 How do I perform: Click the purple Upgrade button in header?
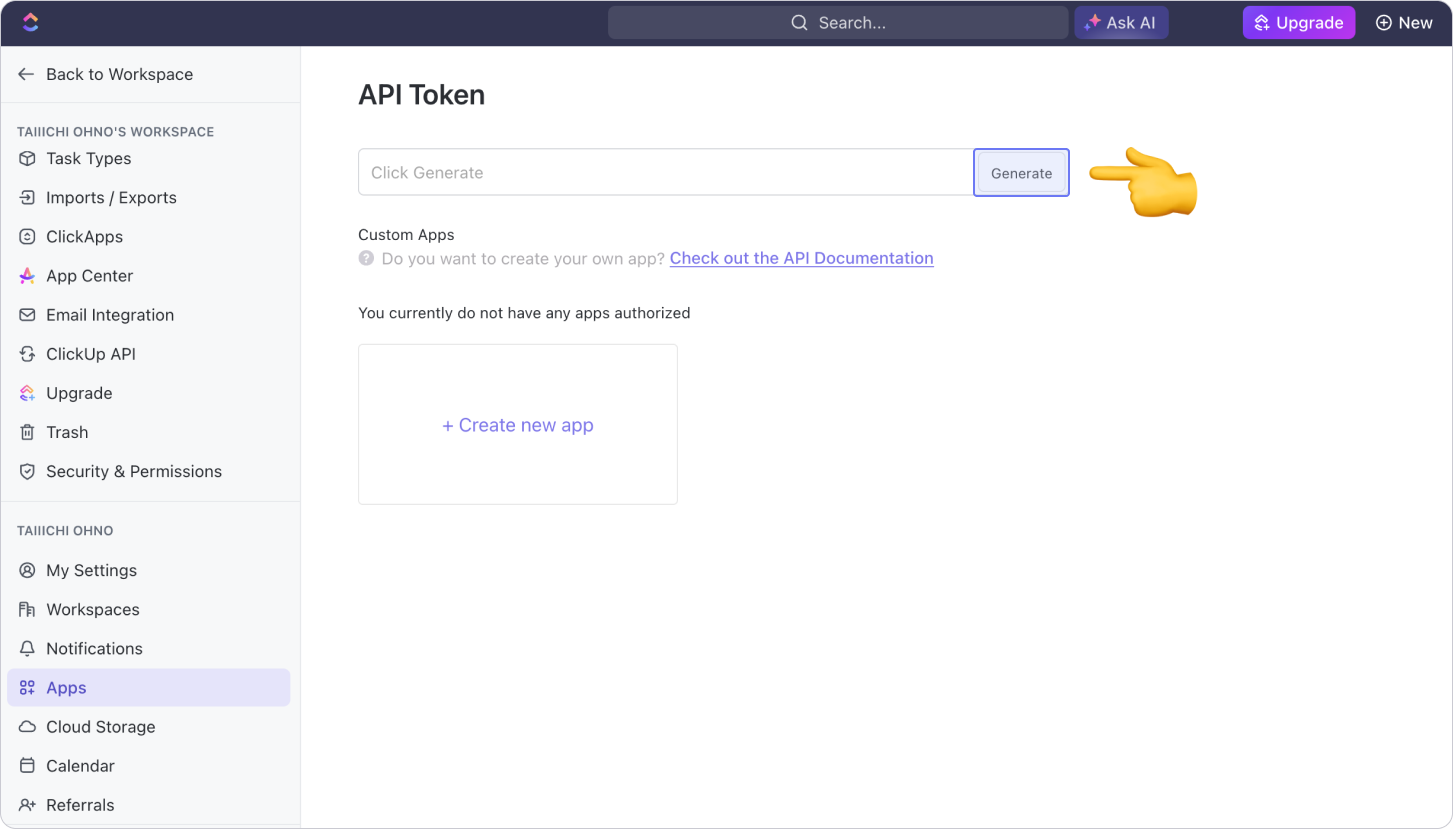click(x=1298, y=22)
